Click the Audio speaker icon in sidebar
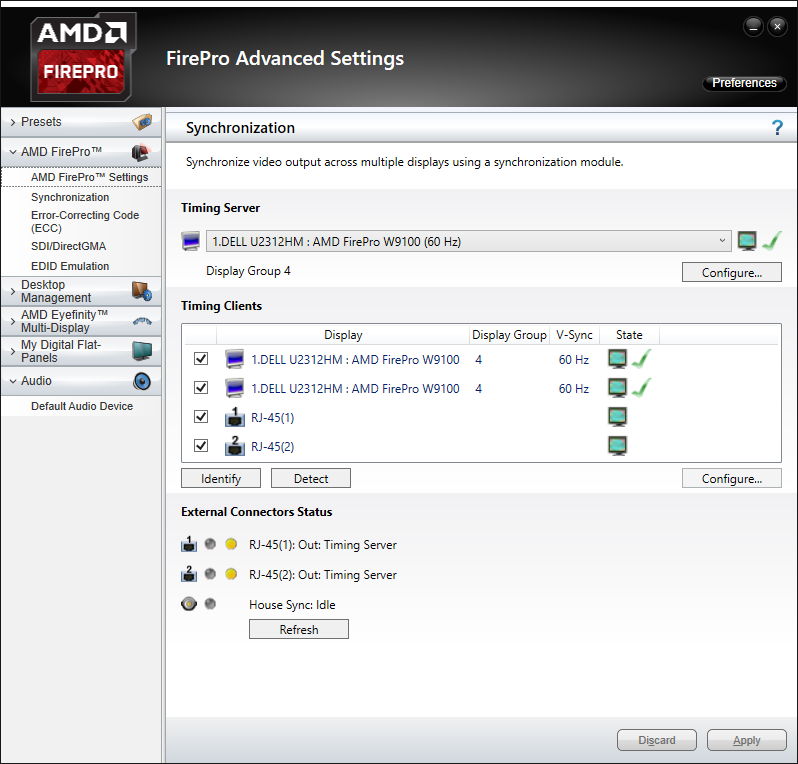The height and width of the screenshot is (764, 798). (x=142, y=381)
